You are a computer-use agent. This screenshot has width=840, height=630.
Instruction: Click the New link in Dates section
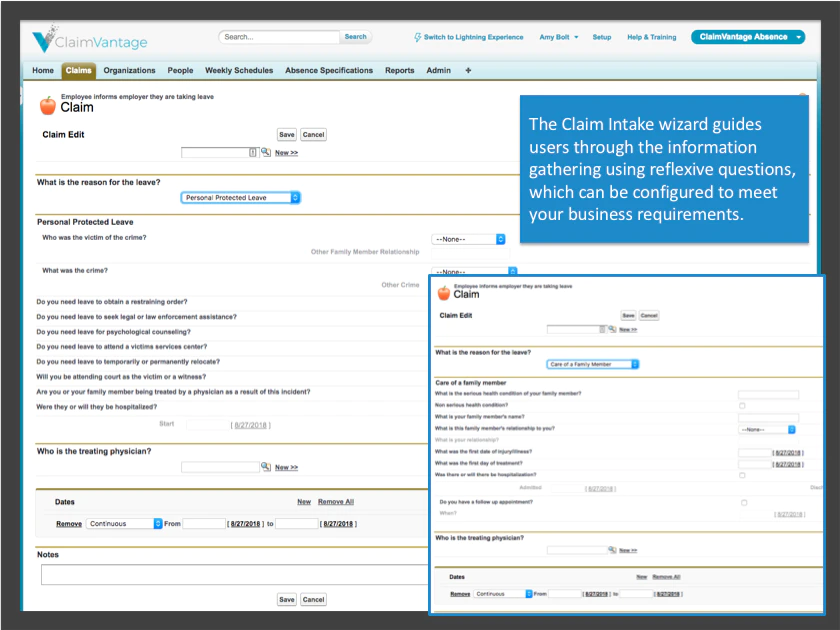[304, 502]
